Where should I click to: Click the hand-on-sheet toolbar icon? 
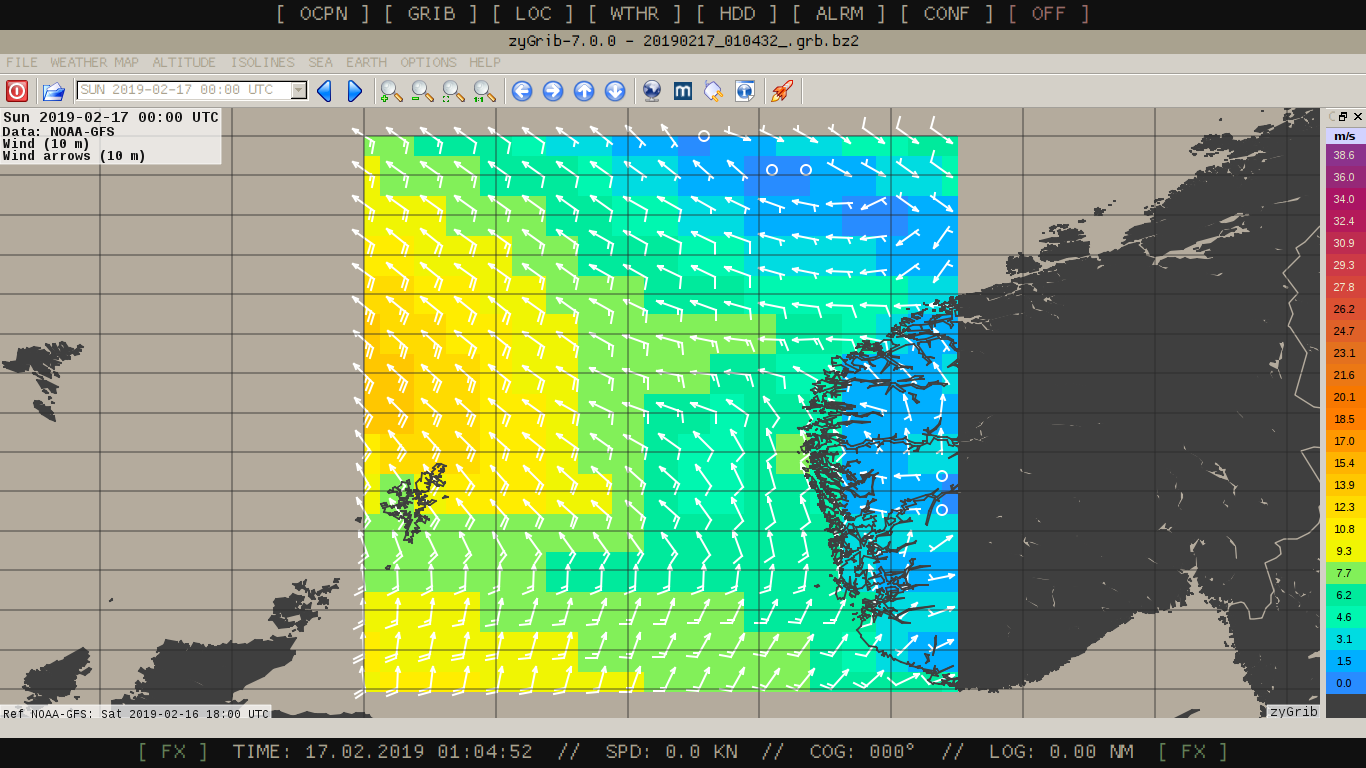click(x=714, y=91)
